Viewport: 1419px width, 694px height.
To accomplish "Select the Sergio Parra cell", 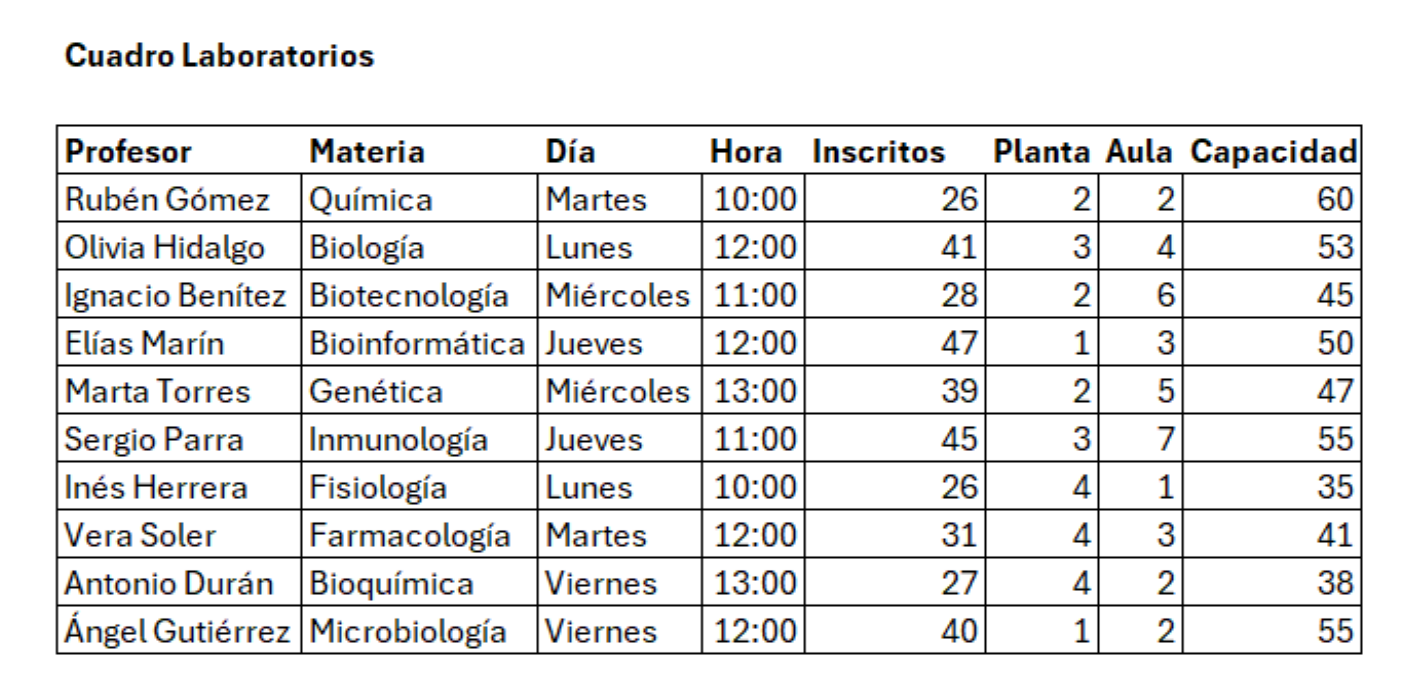I will point(154,440).
